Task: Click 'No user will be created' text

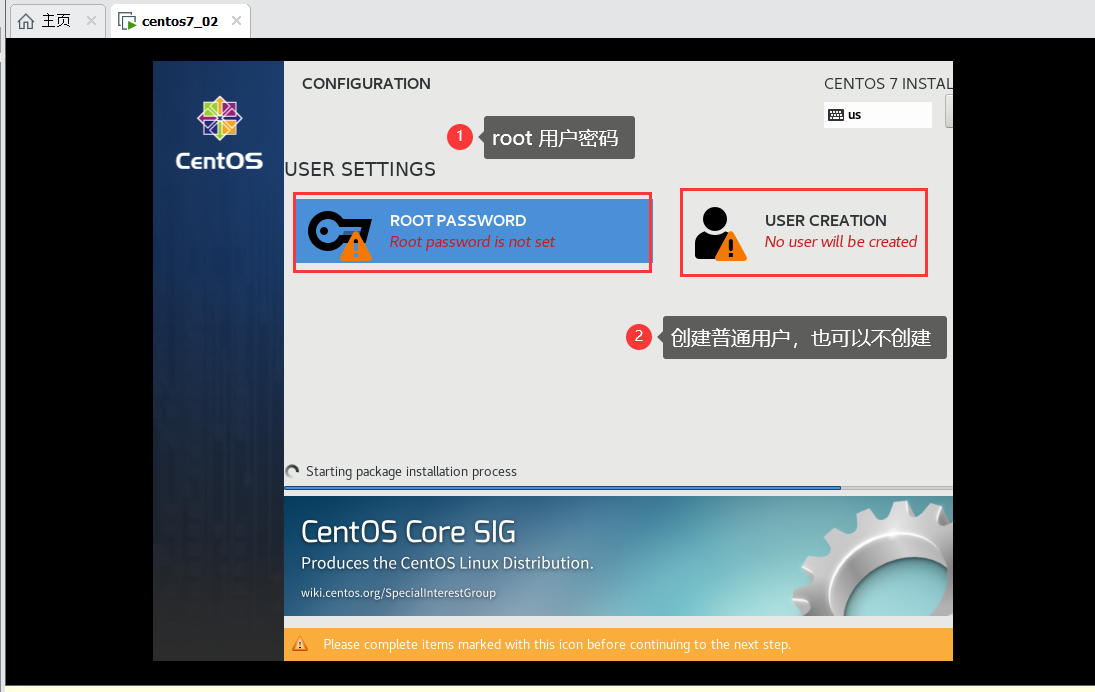Action: [x=841, y=242]
